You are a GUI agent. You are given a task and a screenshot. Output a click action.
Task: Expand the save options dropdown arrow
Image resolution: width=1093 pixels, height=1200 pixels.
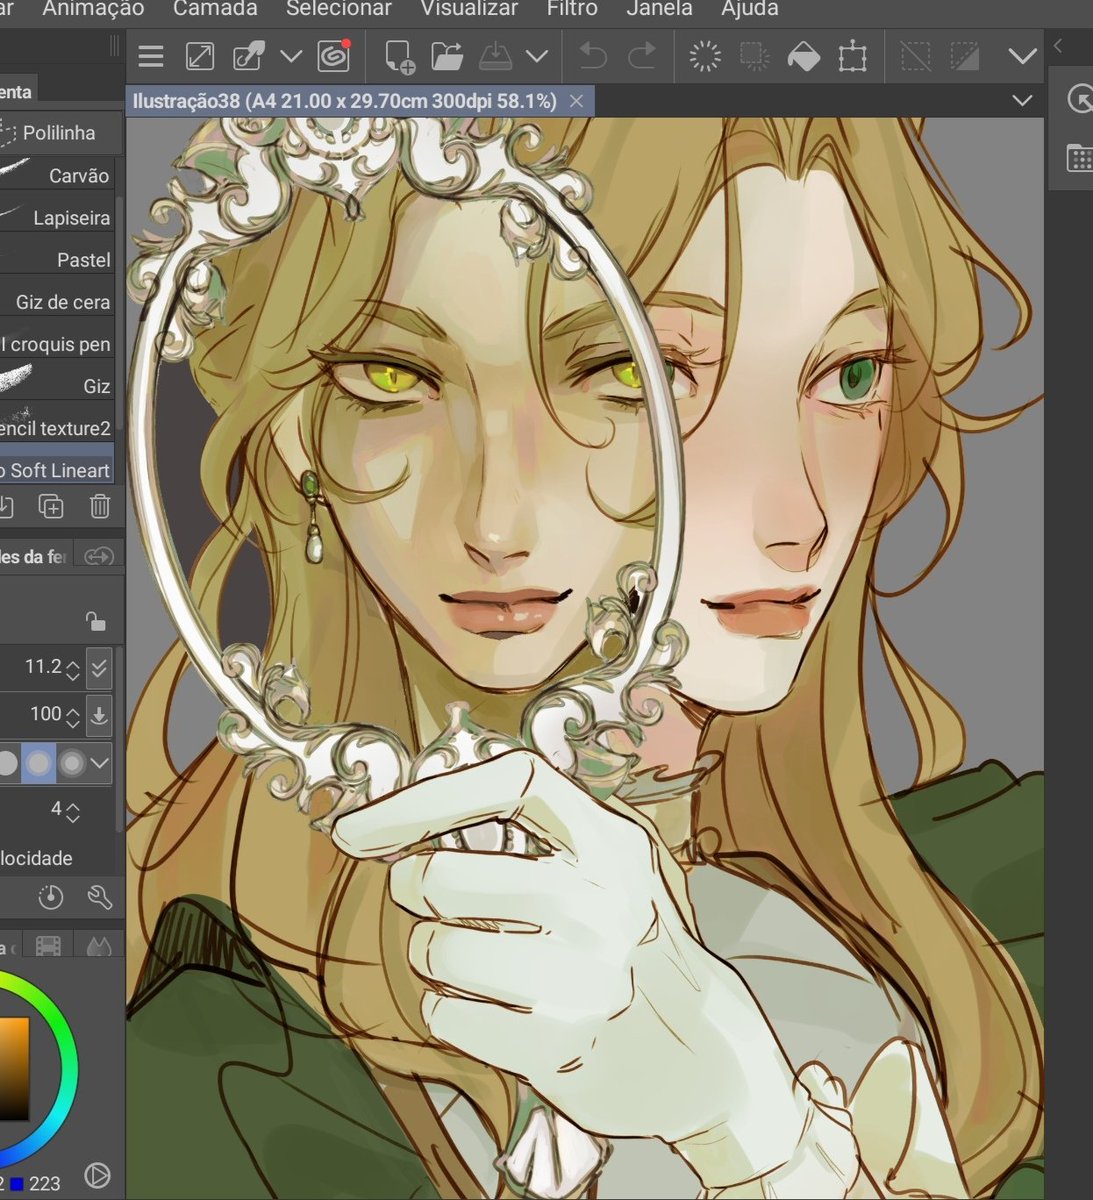click(537, 56)
